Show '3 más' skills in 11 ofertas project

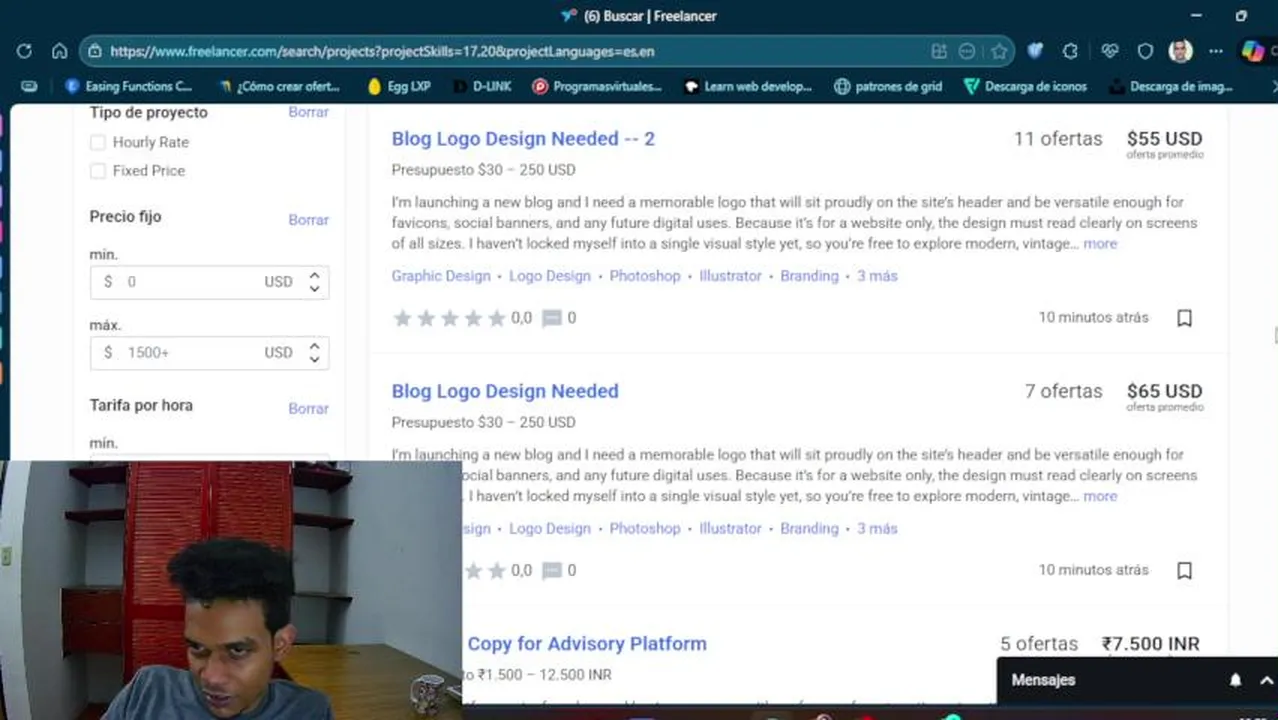click(877, 276)
